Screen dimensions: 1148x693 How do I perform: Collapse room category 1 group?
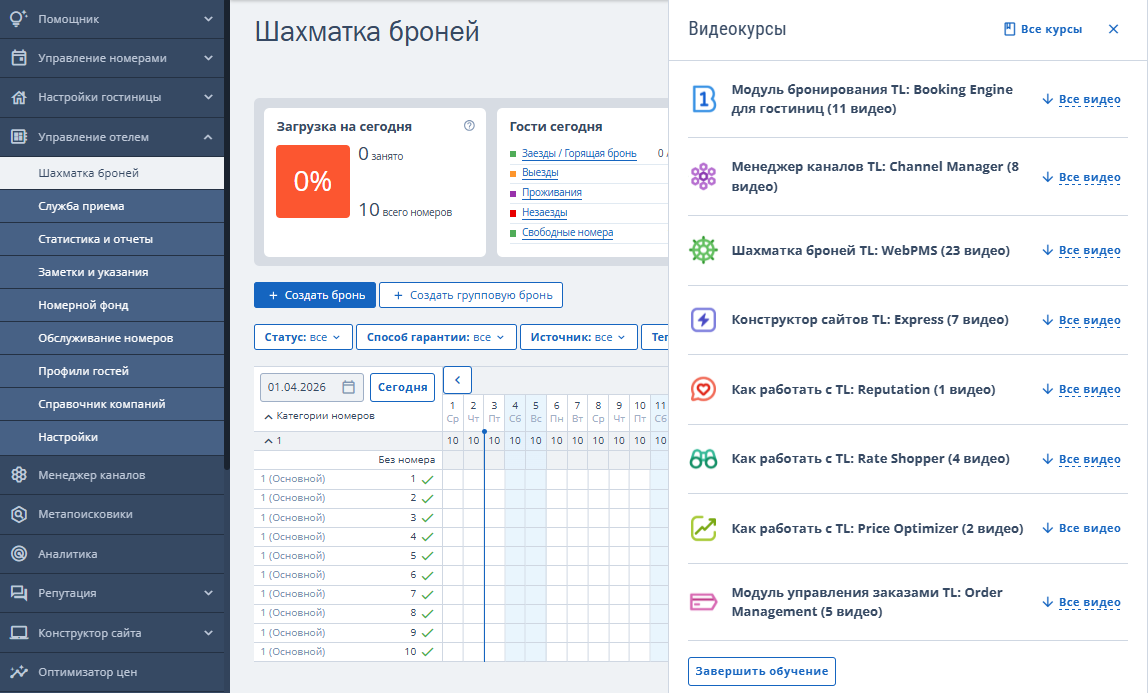[x=268, y=441]
